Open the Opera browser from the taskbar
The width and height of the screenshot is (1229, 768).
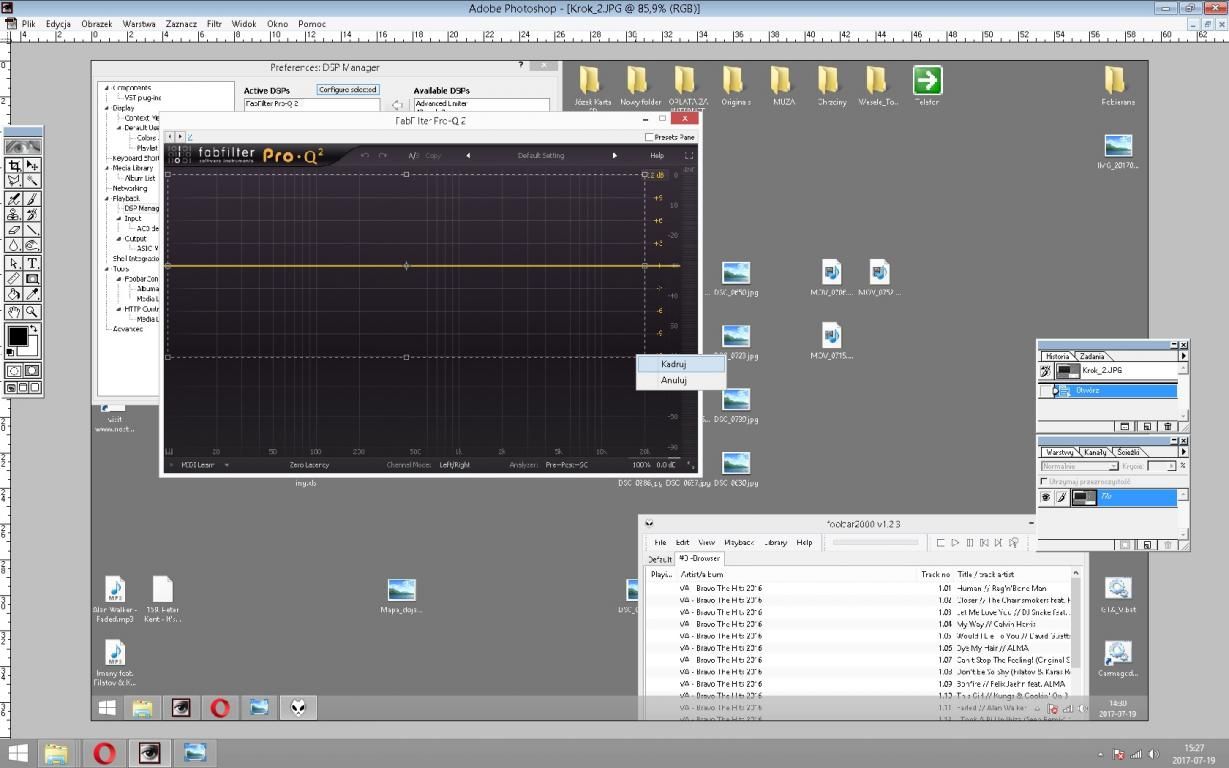[104, 752]
